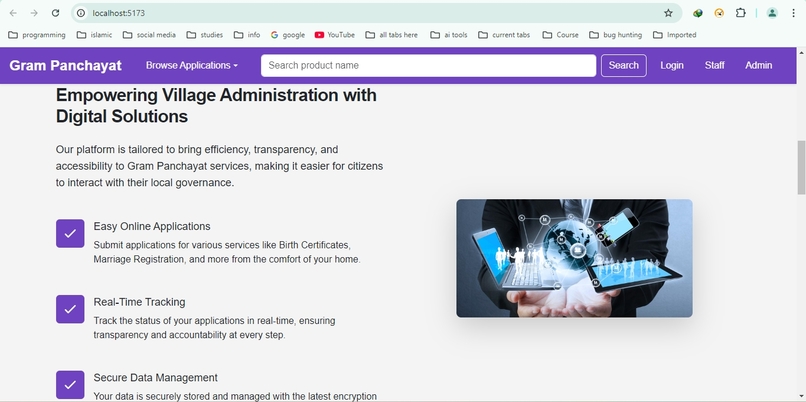Click the orange circular extension icon
This screenshot has height=402, width=806.
point(719,13)
